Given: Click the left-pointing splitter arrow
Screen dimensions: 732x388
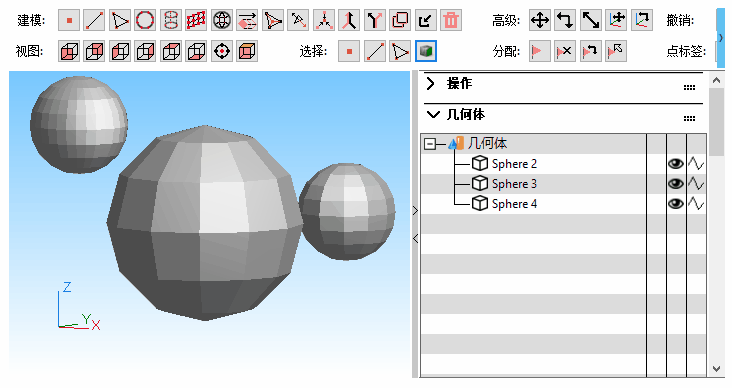Looking at the screenshot, I should pos(415,239).
